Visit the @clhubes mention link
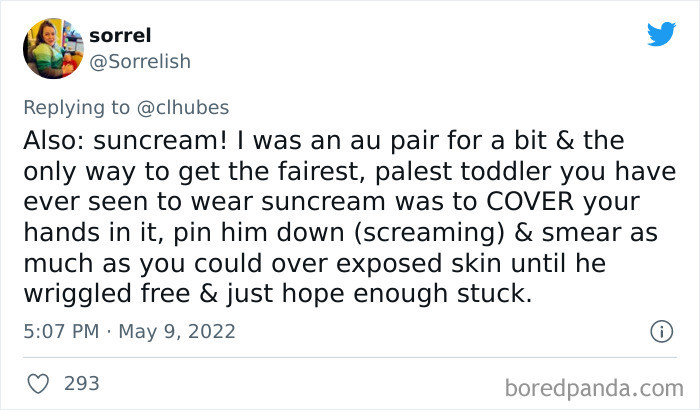Screen dimensions: 700x410 click(183, 108)
